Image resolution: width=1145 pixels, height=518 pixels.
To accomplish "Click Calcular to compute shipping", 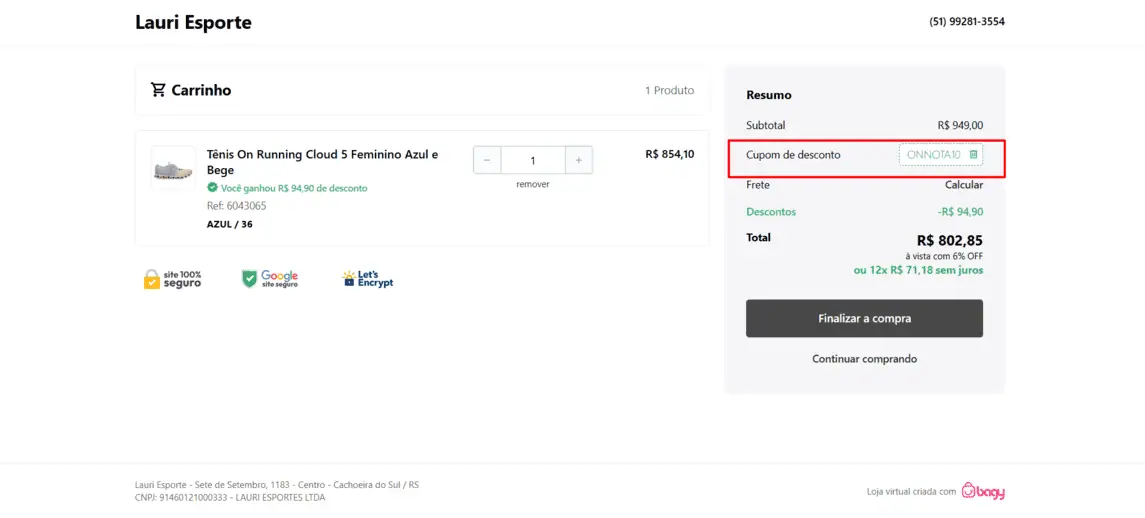I will [964, 185].
